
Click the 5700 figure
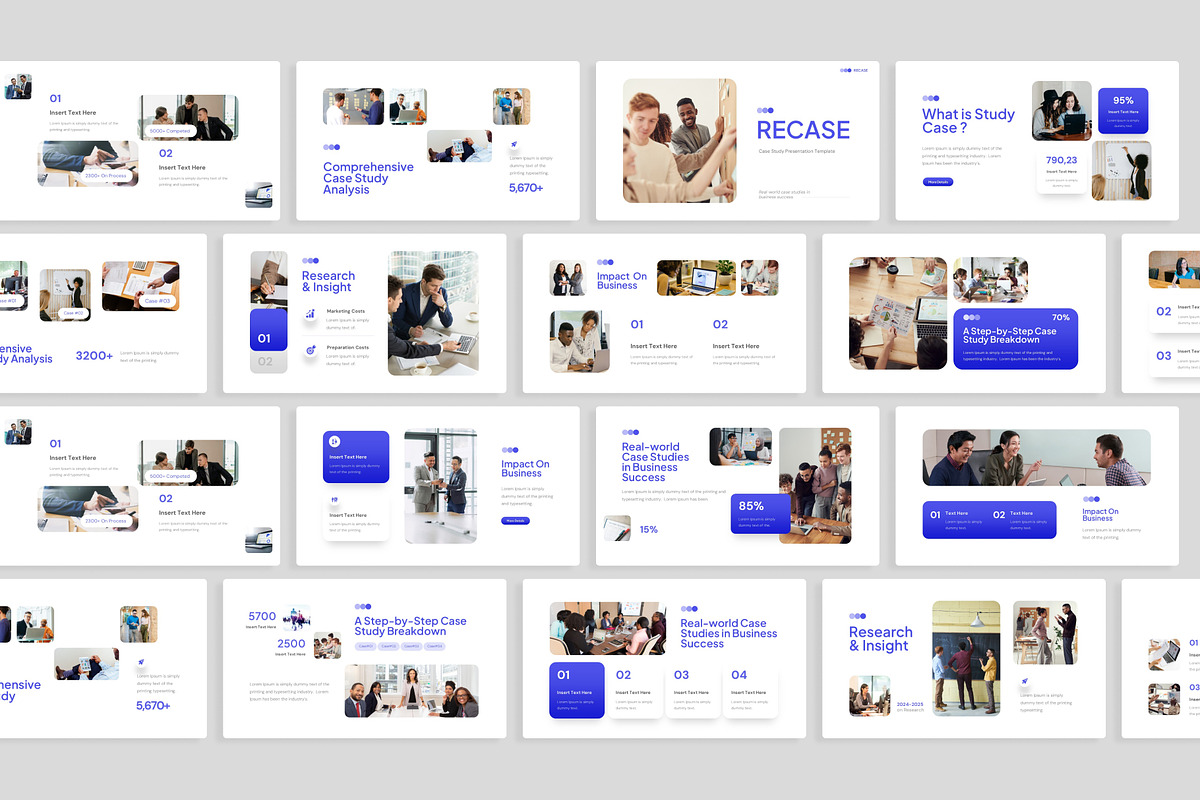click(262, 616)
